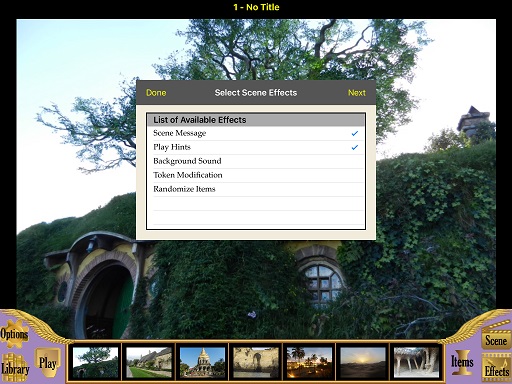
Task: Enable the Token Modification effect
Action: pyautogui.click(x=256, y=175)
